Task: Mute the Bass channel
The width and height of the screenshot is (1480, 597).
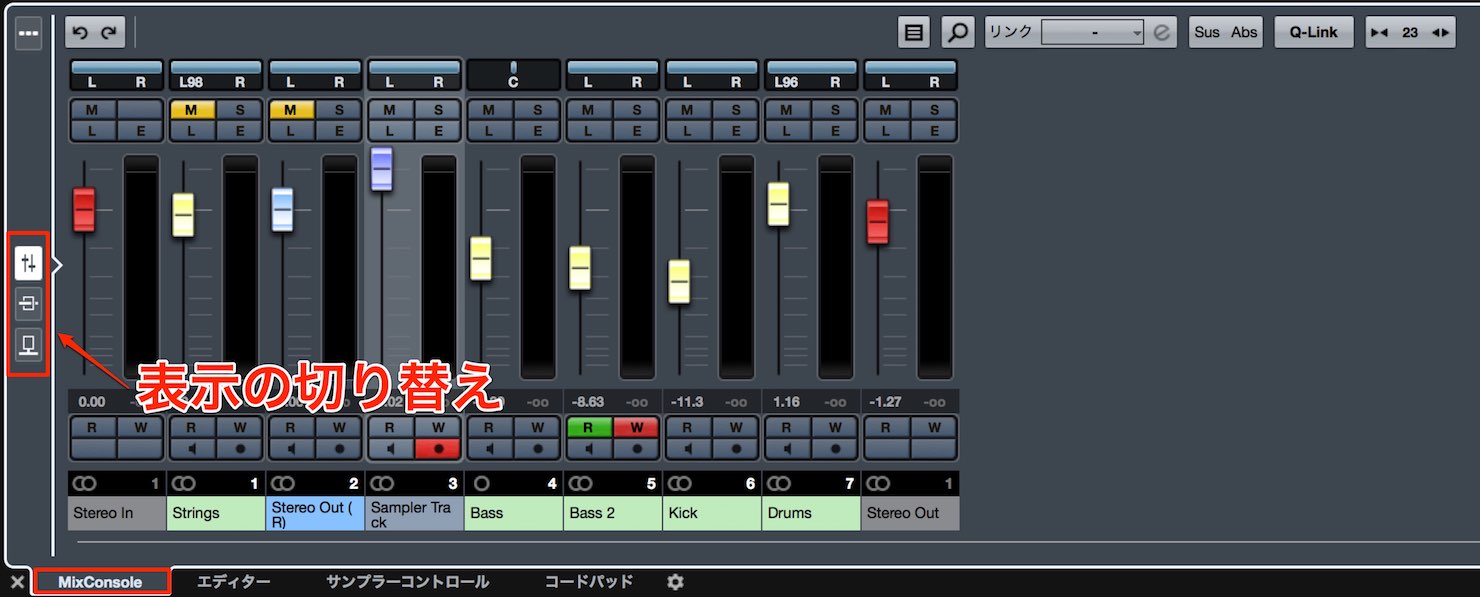Action: (489, 110)
